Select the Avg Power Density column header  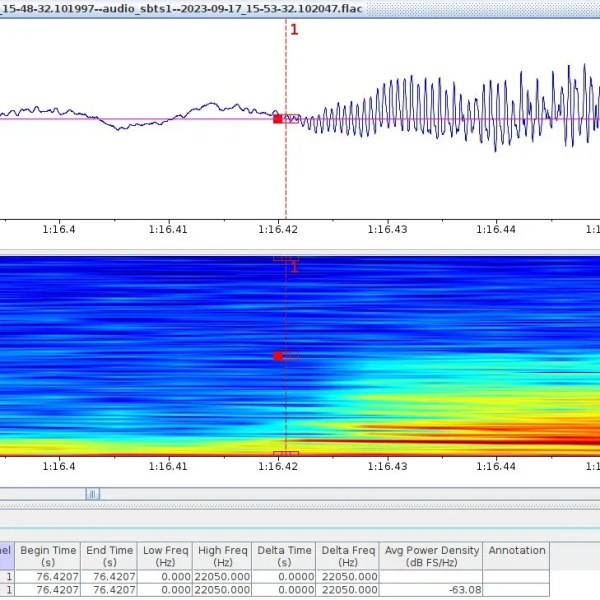[x=431, y=556]
